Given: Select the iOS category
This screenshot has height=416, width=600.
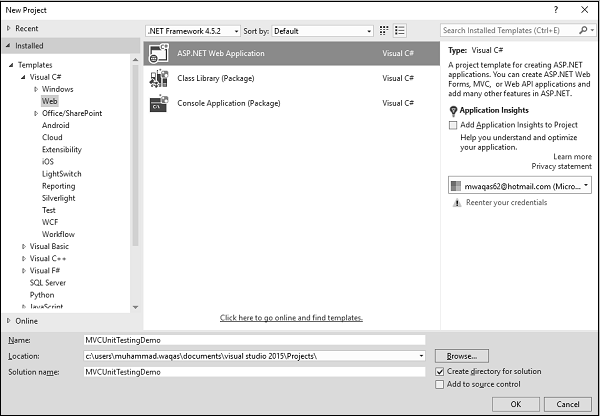Looking at the screenshot, I should click(48, 162).
